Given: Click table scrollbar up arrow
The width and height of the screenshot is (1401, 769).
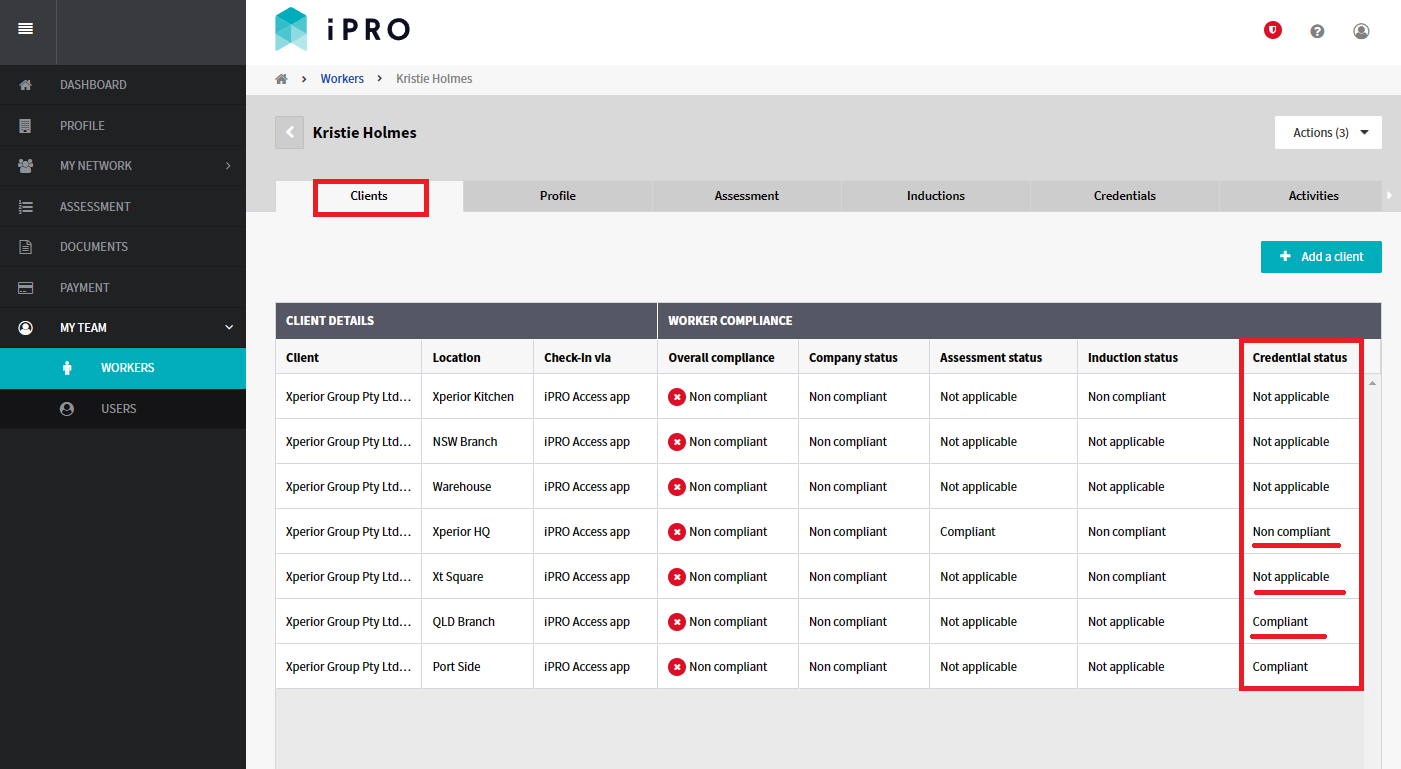Looking at the screenshot, I should (x=1372, y=383).
